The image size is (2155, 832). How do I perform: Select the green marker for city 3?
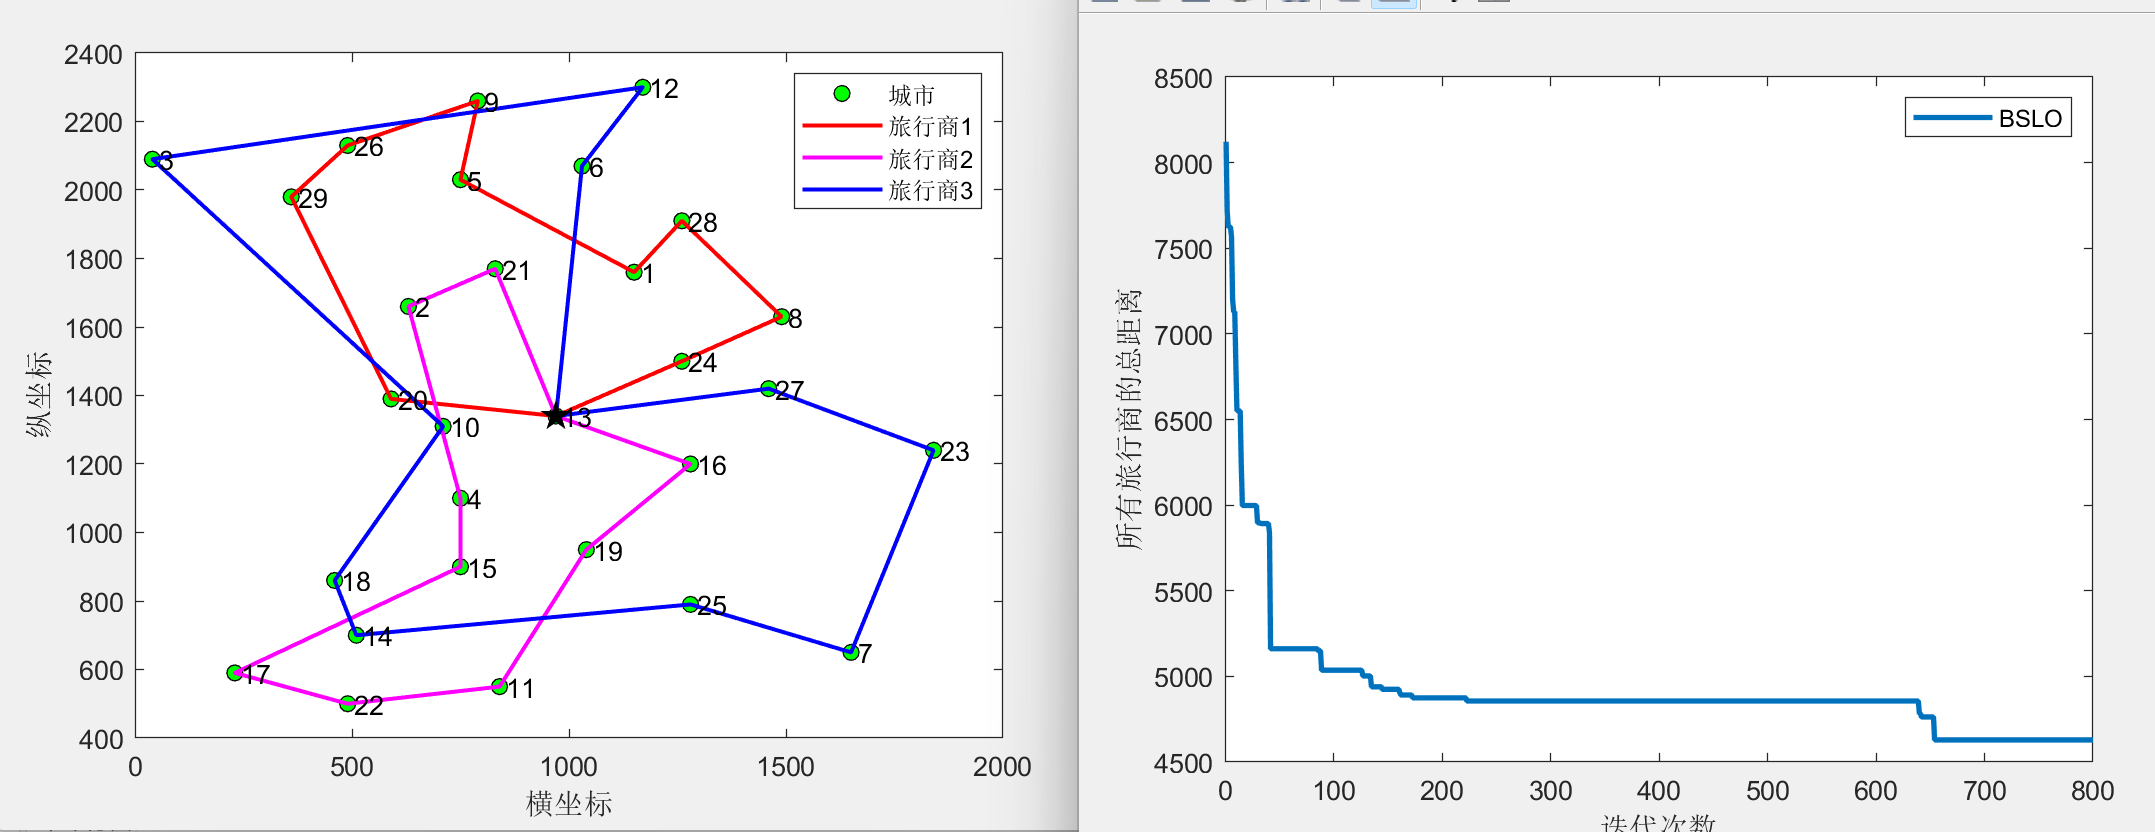(152, 159)
